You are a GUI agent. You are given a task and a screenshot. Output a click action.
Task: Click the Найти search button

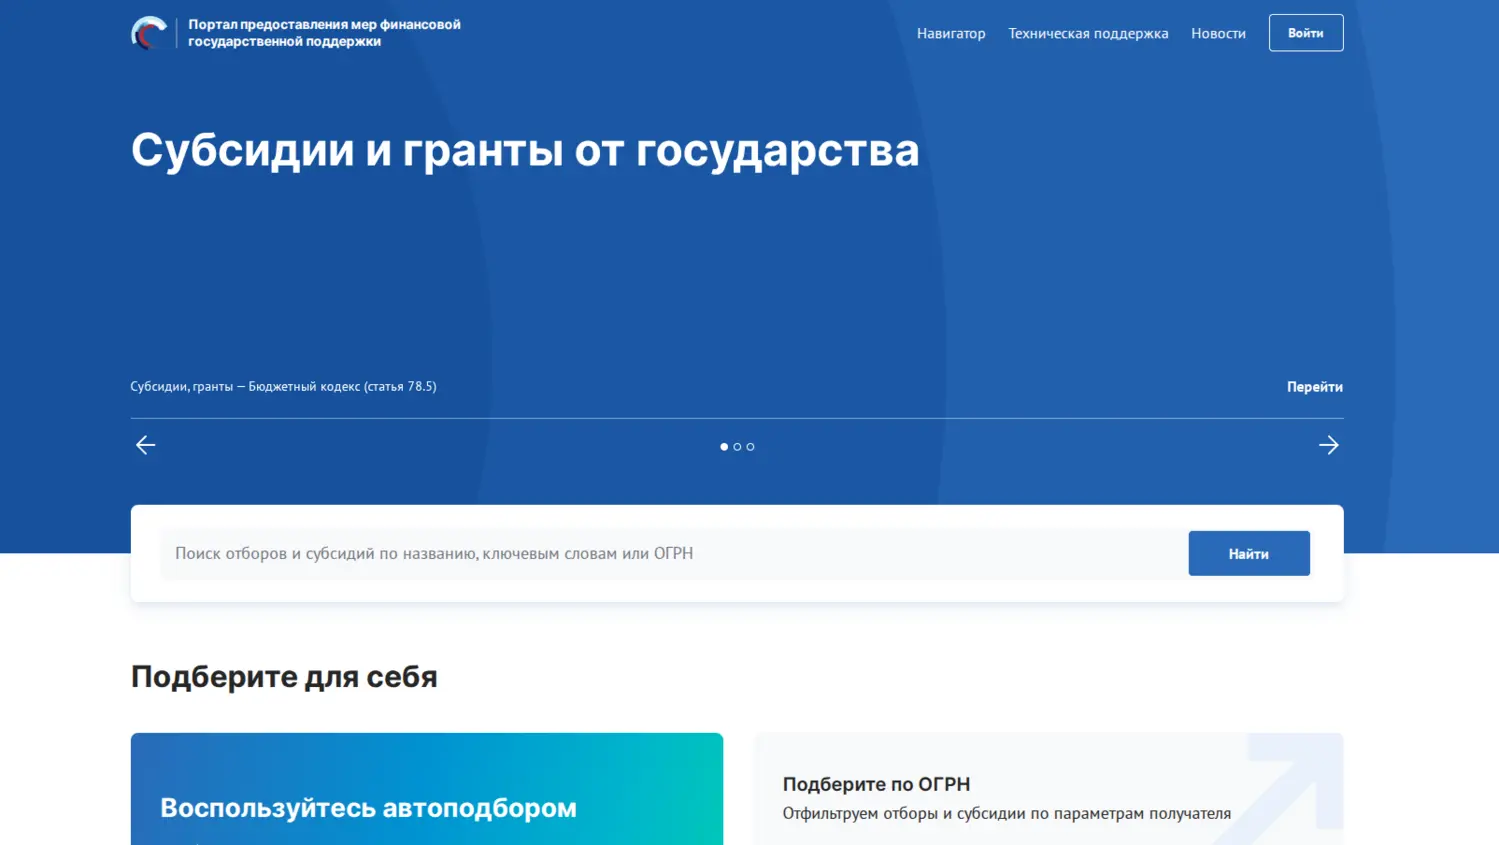coord(1248,553)
